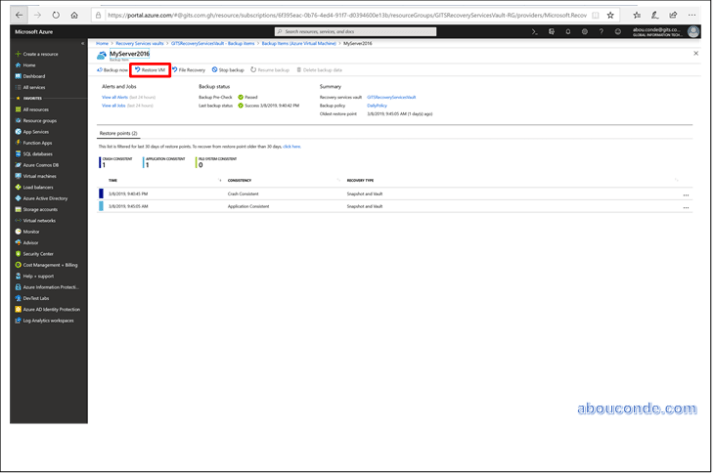Click Backup now in the toolbar

click(x=111, y=70)
